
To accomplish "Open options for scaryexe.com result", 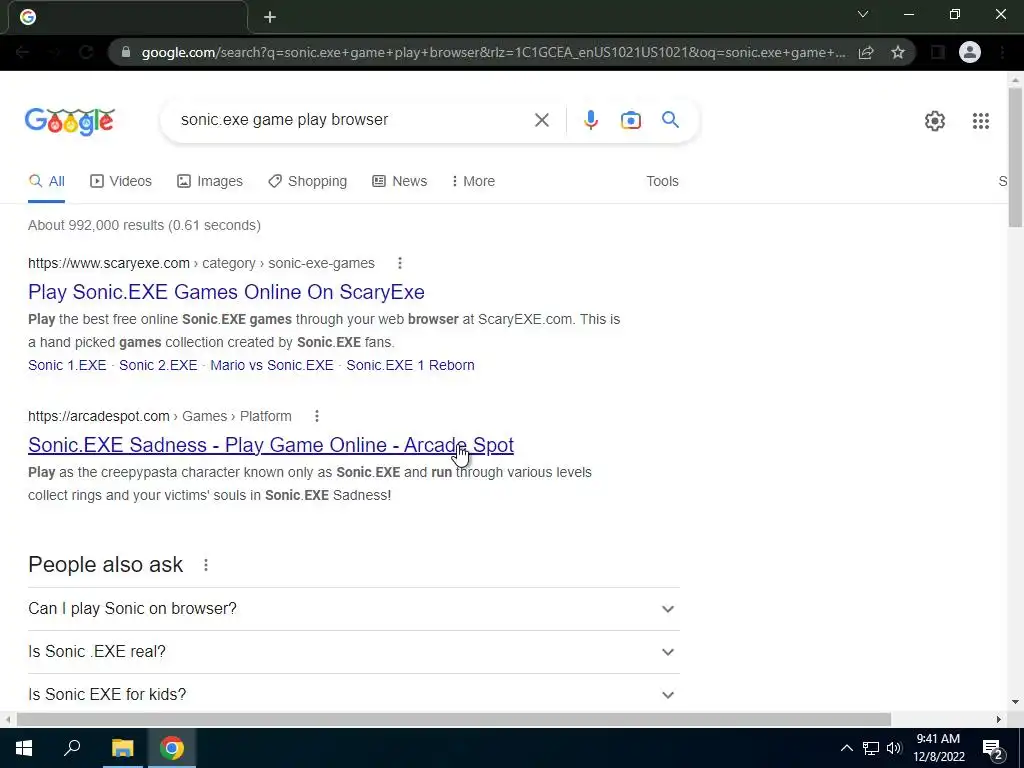I will click(x=400, y=263).
